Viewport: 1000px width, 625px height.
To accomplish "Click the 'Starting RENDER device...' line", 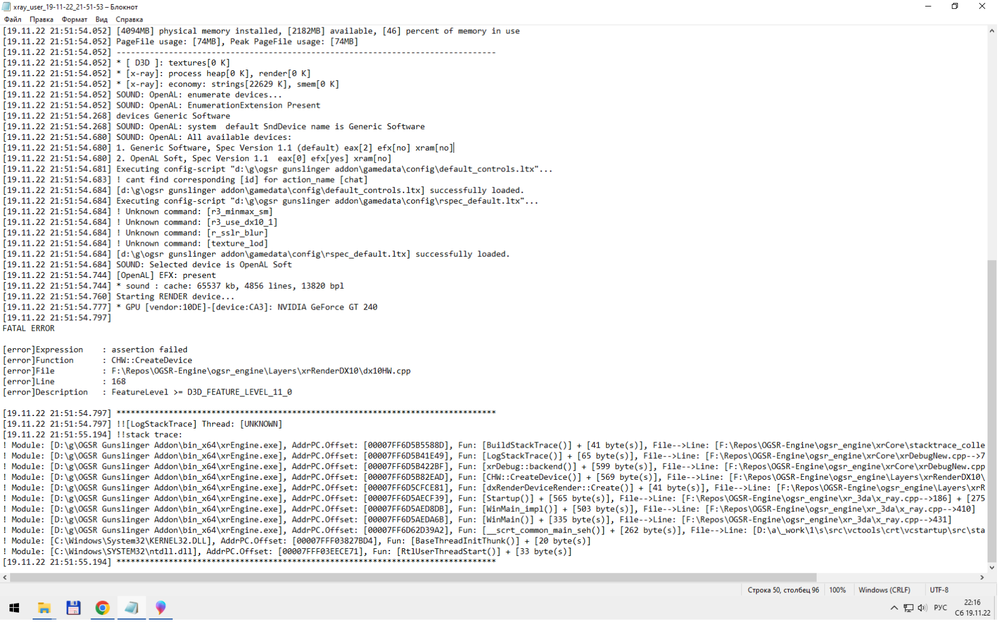I will tap(119, 297).
